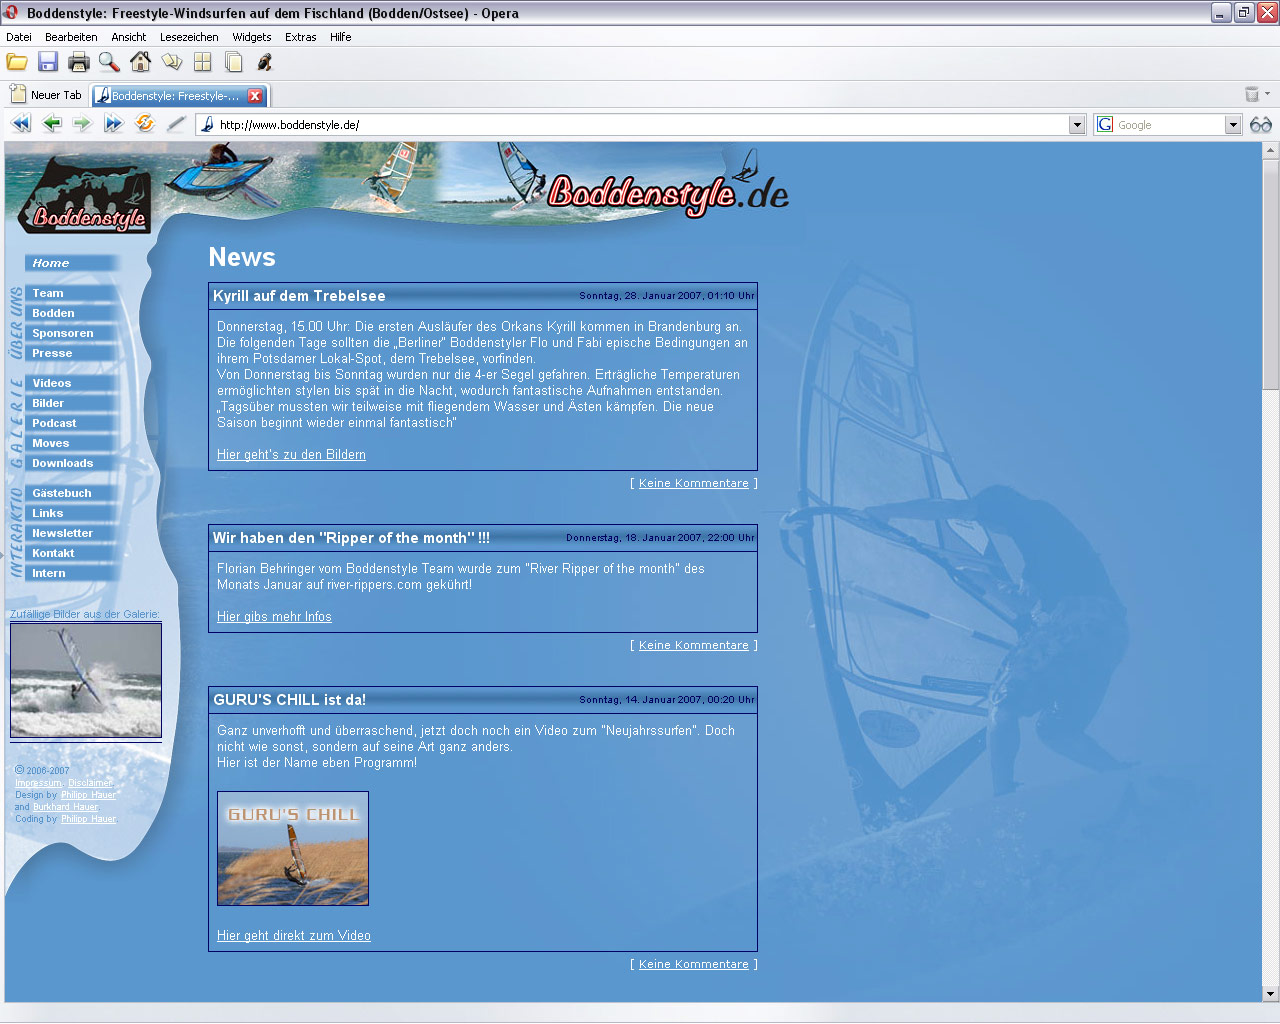Viewport: 1280px width, 1024px height.
Task: Tile windows with the grid icon
Action: (203, 62)
